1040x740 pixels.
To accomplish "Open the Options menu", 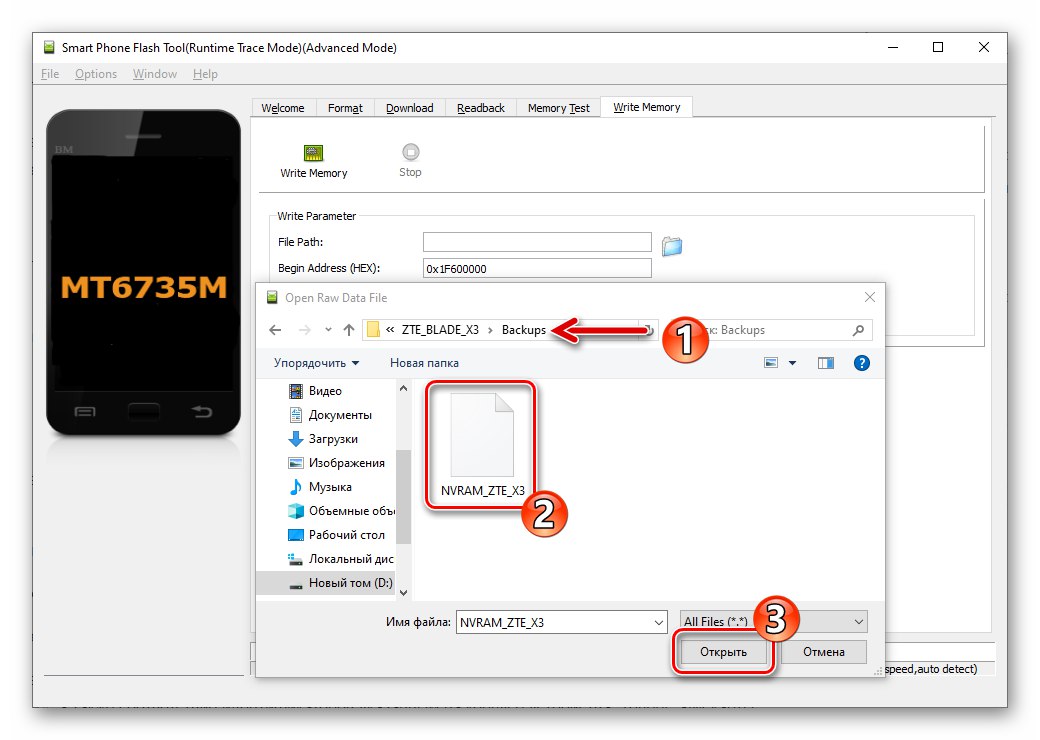I will (x=96, y=74).
